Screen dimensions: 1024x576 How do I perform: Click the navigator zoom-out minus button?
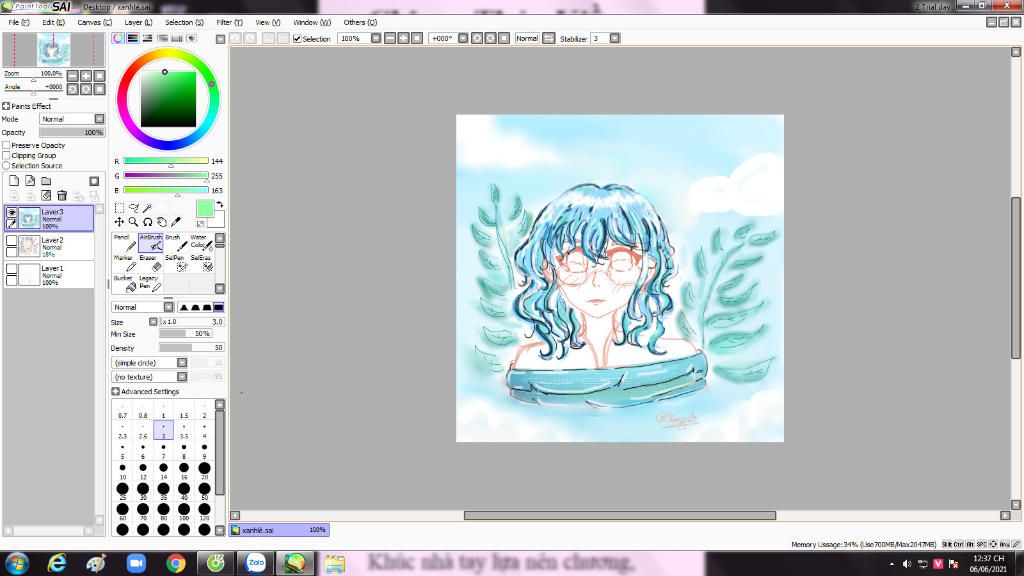(x=72, y=76)
